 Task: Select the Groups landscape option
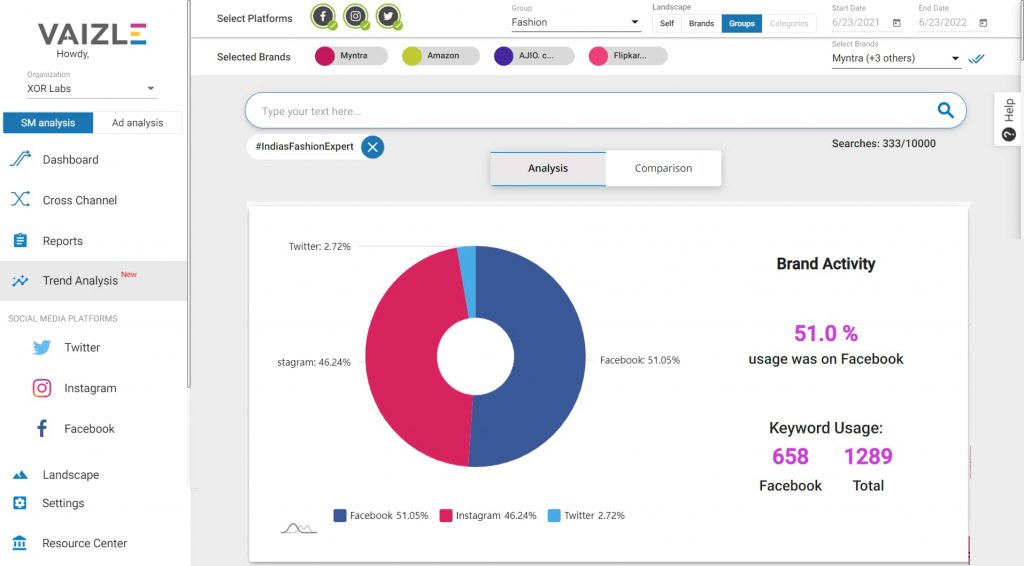click(742, 24)
